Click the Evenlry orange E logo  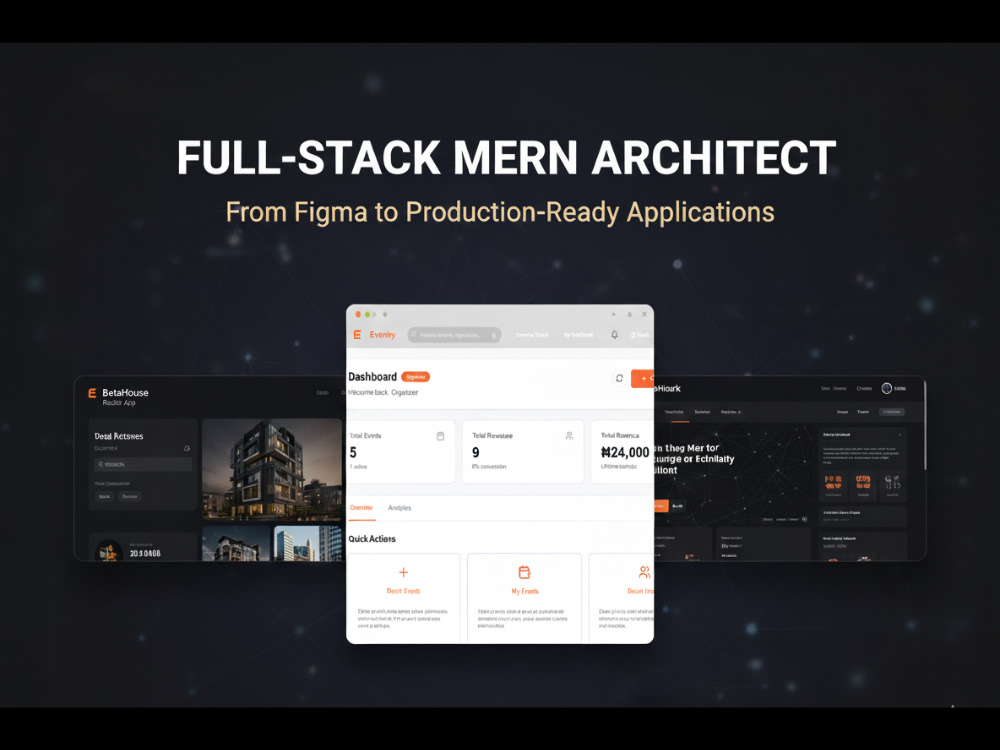coord(357,335)
